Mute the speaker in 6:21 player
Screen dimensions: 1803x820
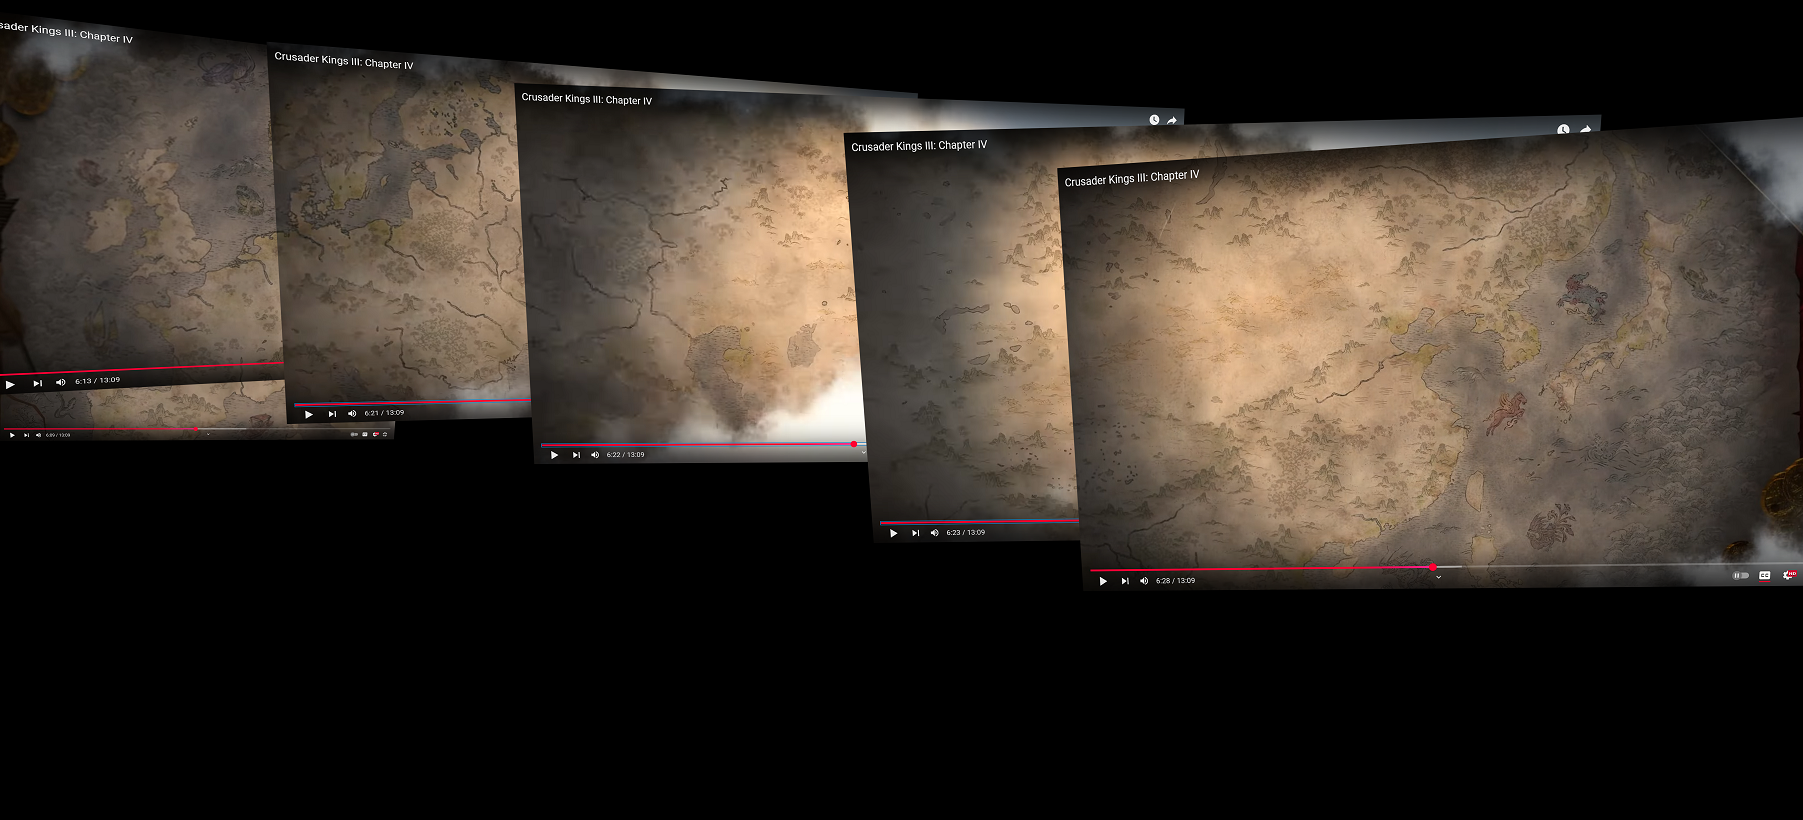coord(352,413)
